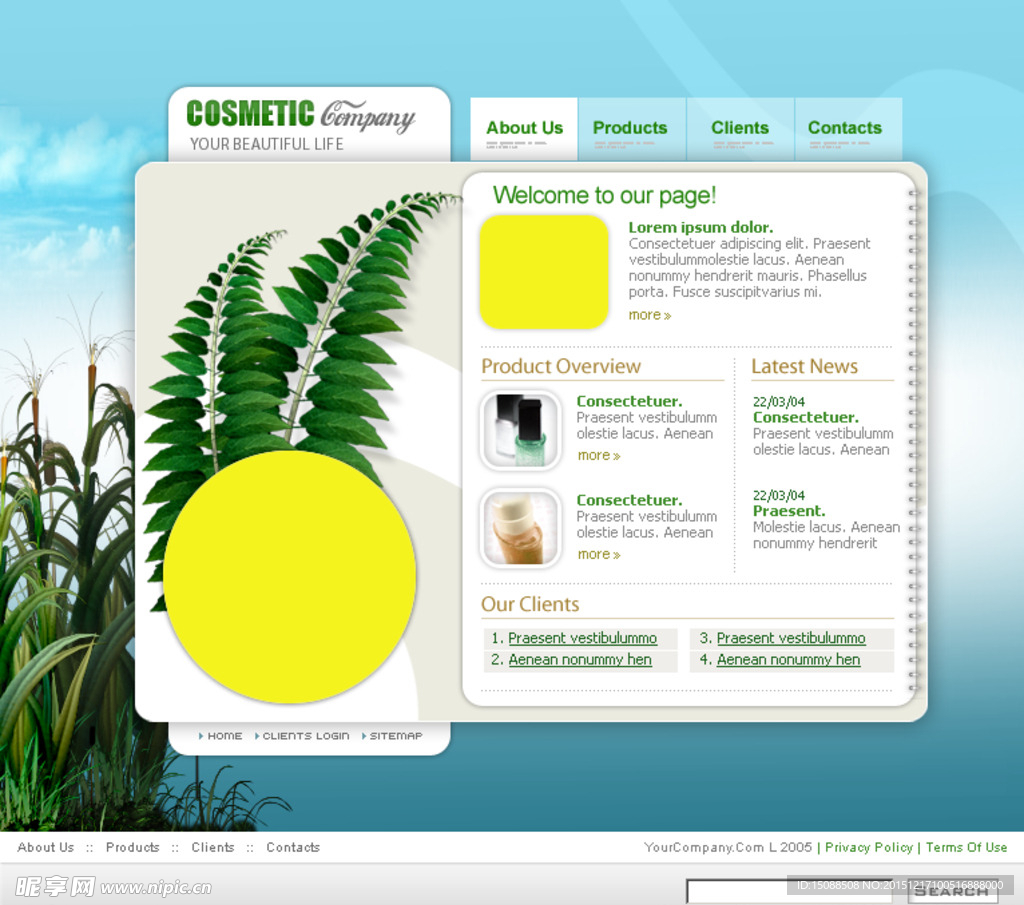The height and width of the screenshot is (905, 1024).
Task: Click the yellow welcome image placeholder
Action: [544, 272]
